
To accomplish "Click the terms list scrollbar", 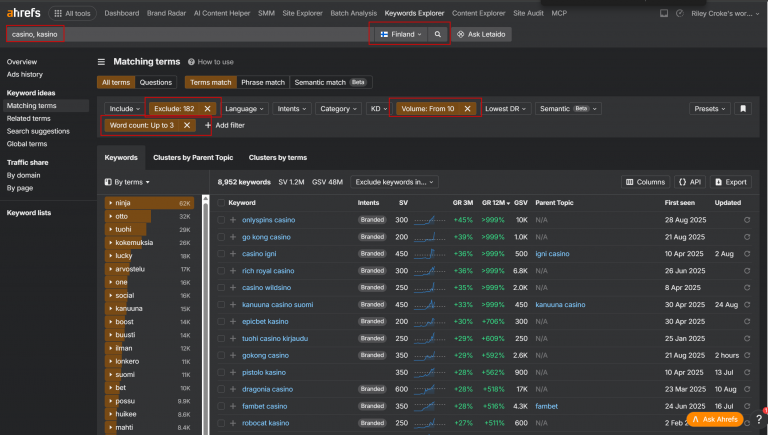I will pyautogui.click(x=205, y=314).
